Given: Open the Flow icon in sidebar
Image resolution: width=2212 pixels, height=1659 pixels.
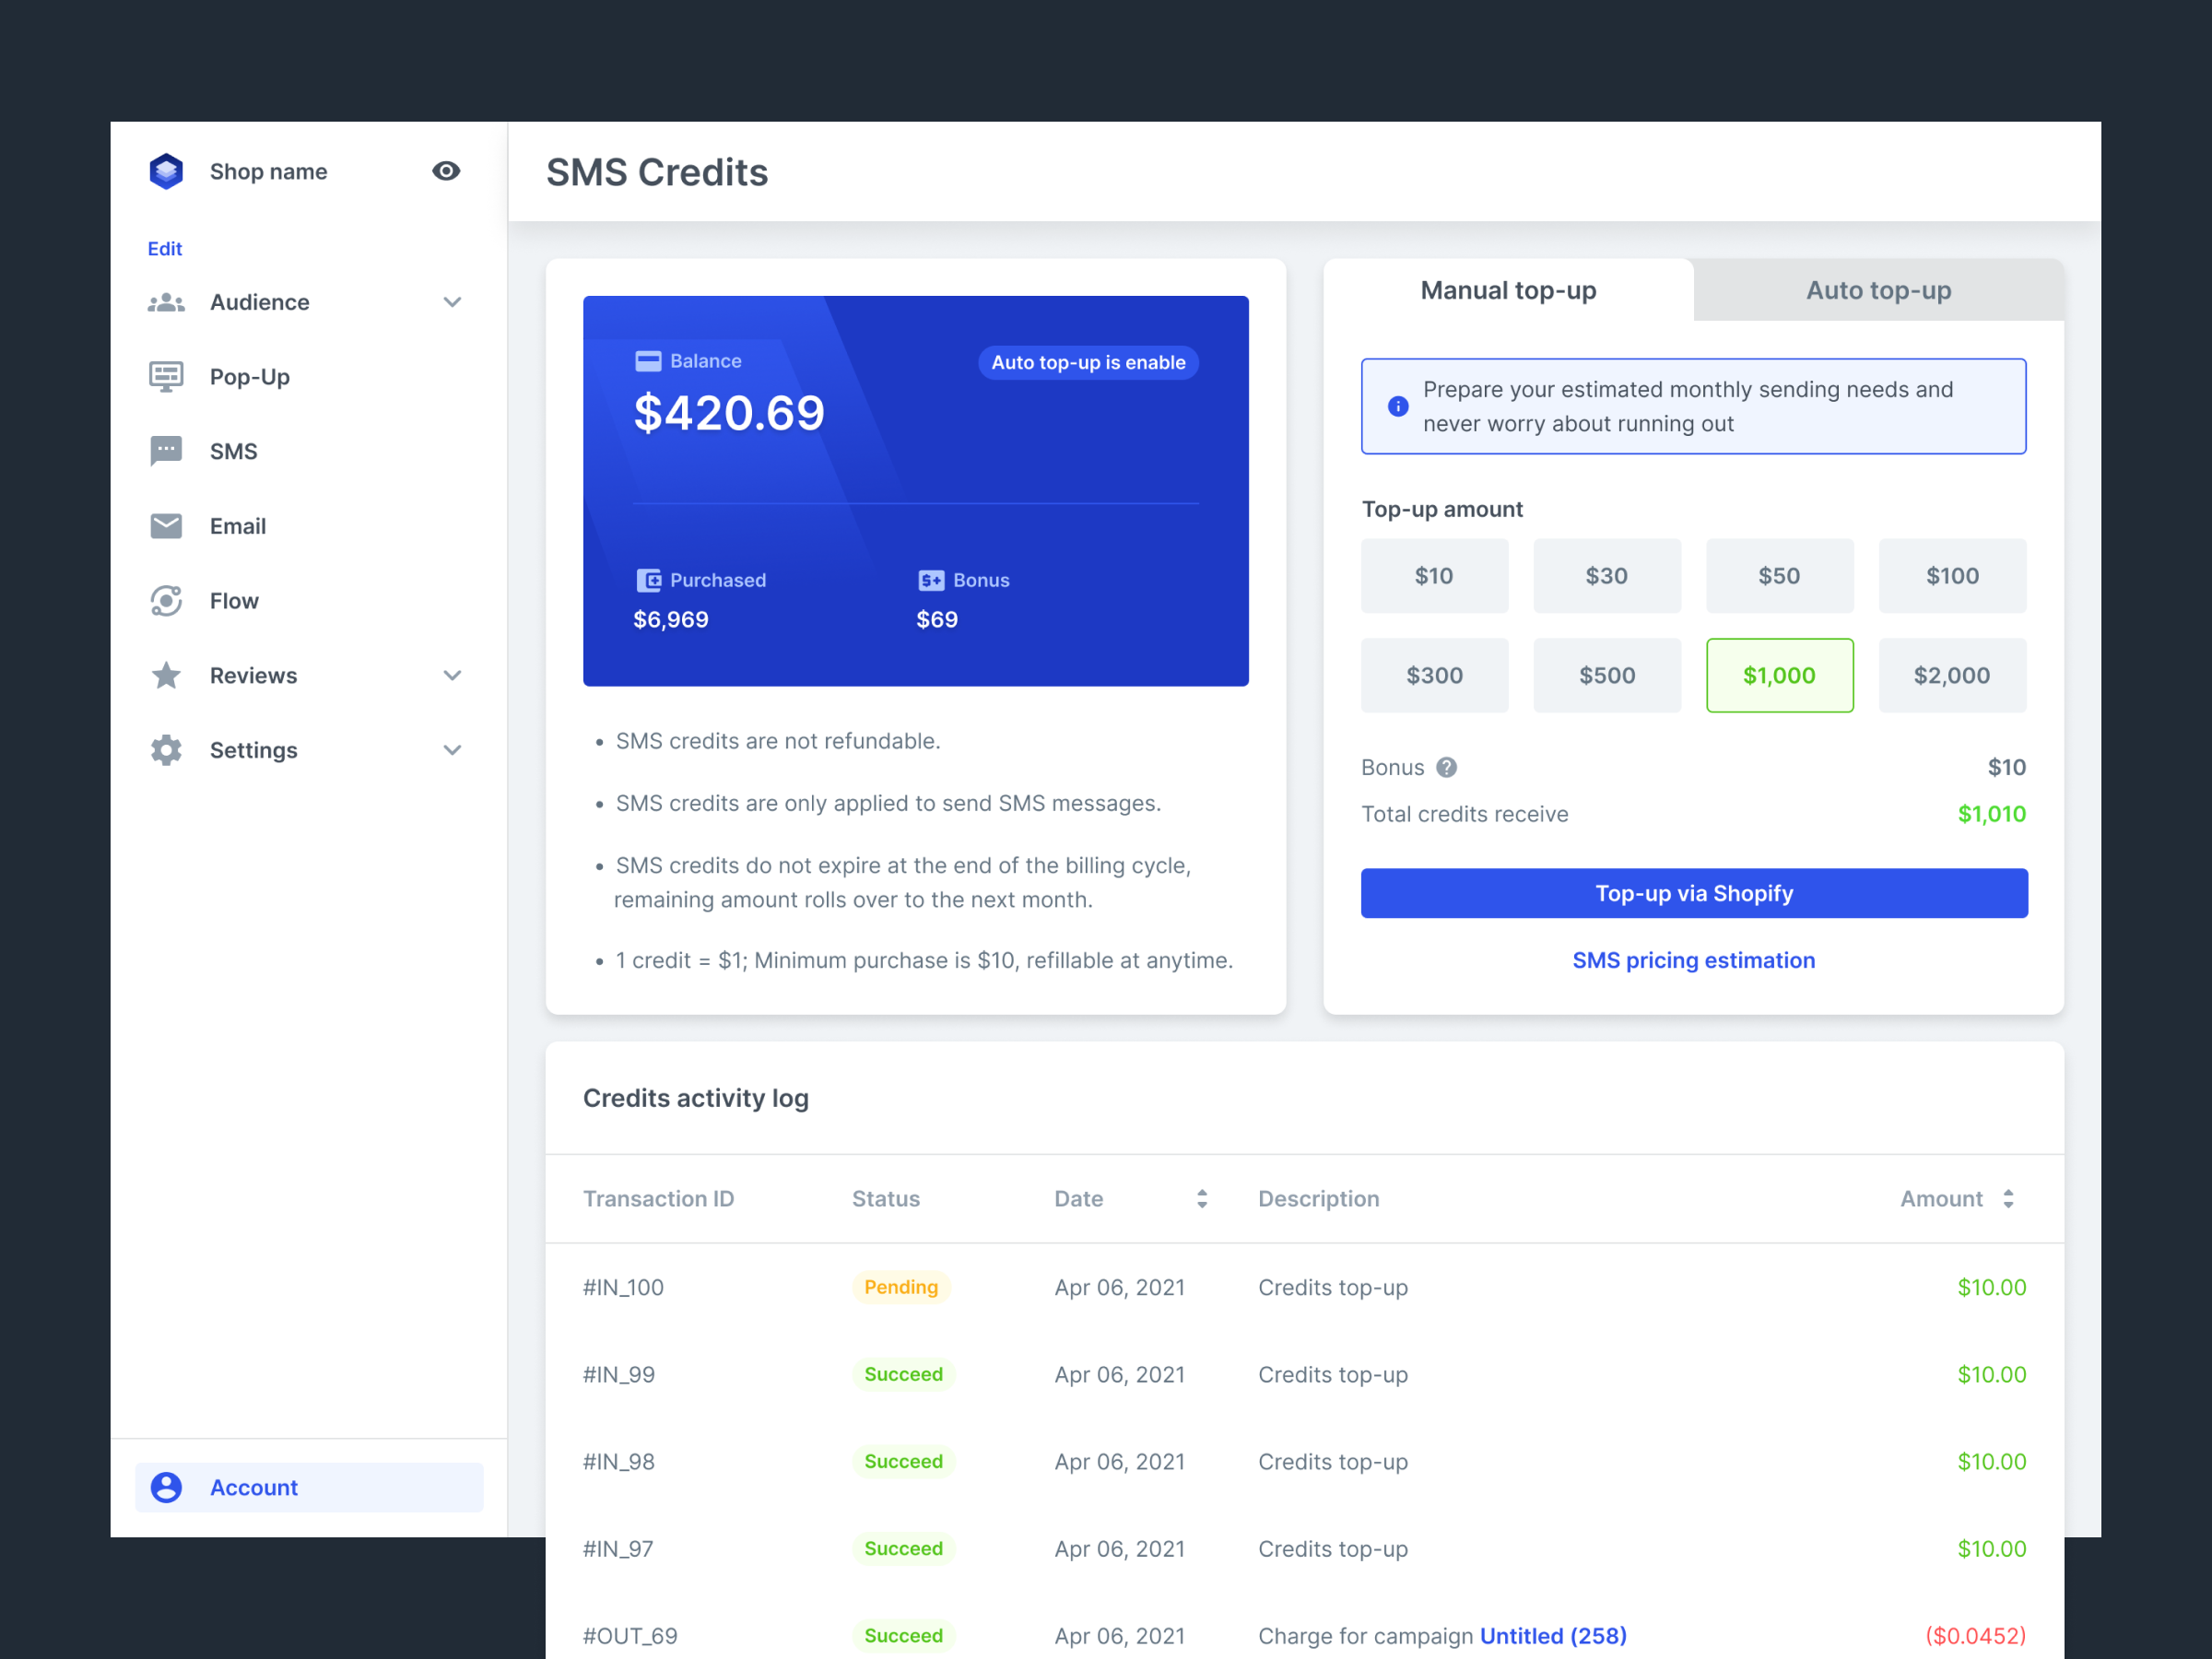Looking at the screenshot, I should pyautogui.click(x=166, y=601).
